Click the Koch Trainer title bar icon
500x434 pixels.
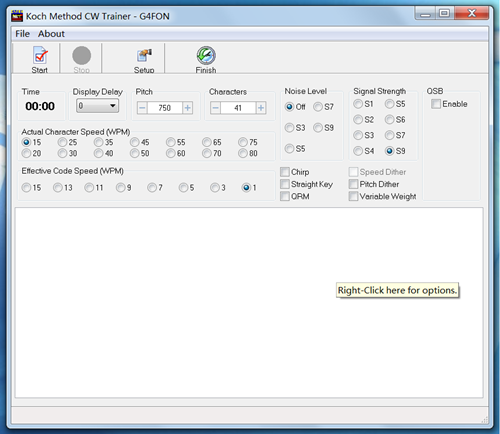click(x=17, y=16)
